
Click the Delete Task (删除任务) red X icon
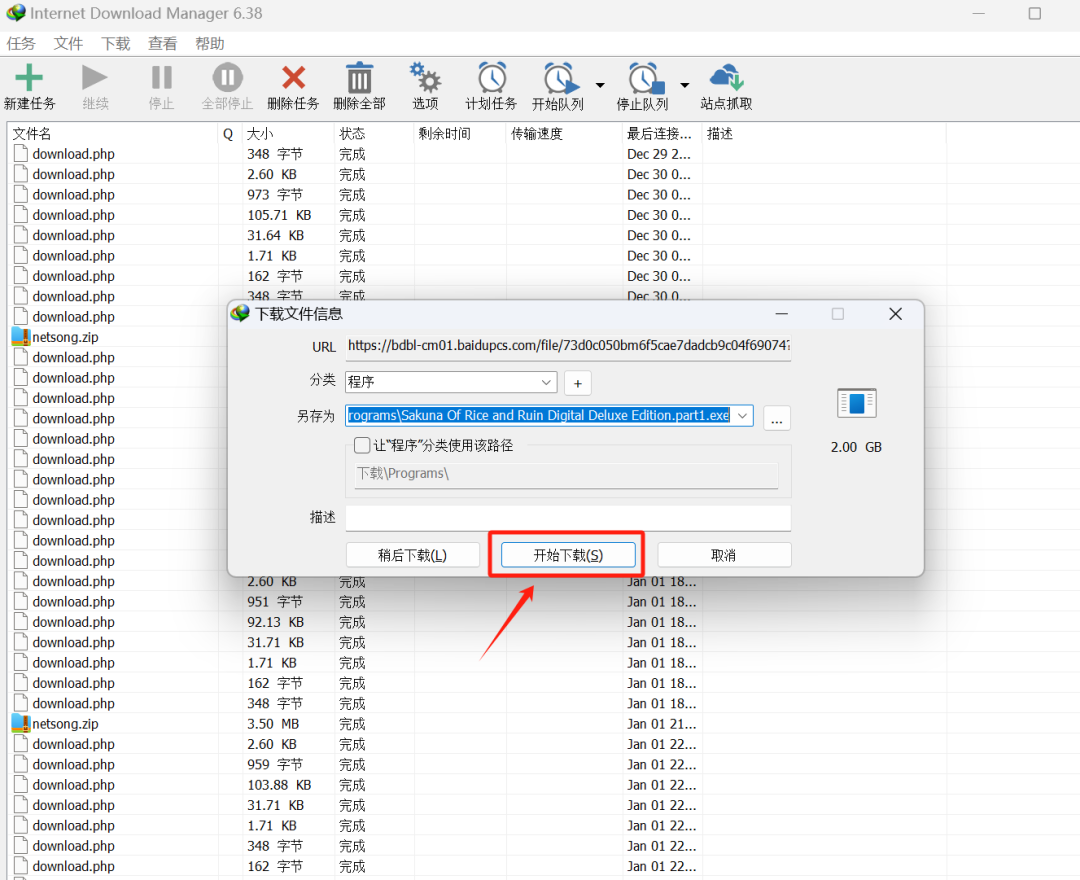click(293, 77)
